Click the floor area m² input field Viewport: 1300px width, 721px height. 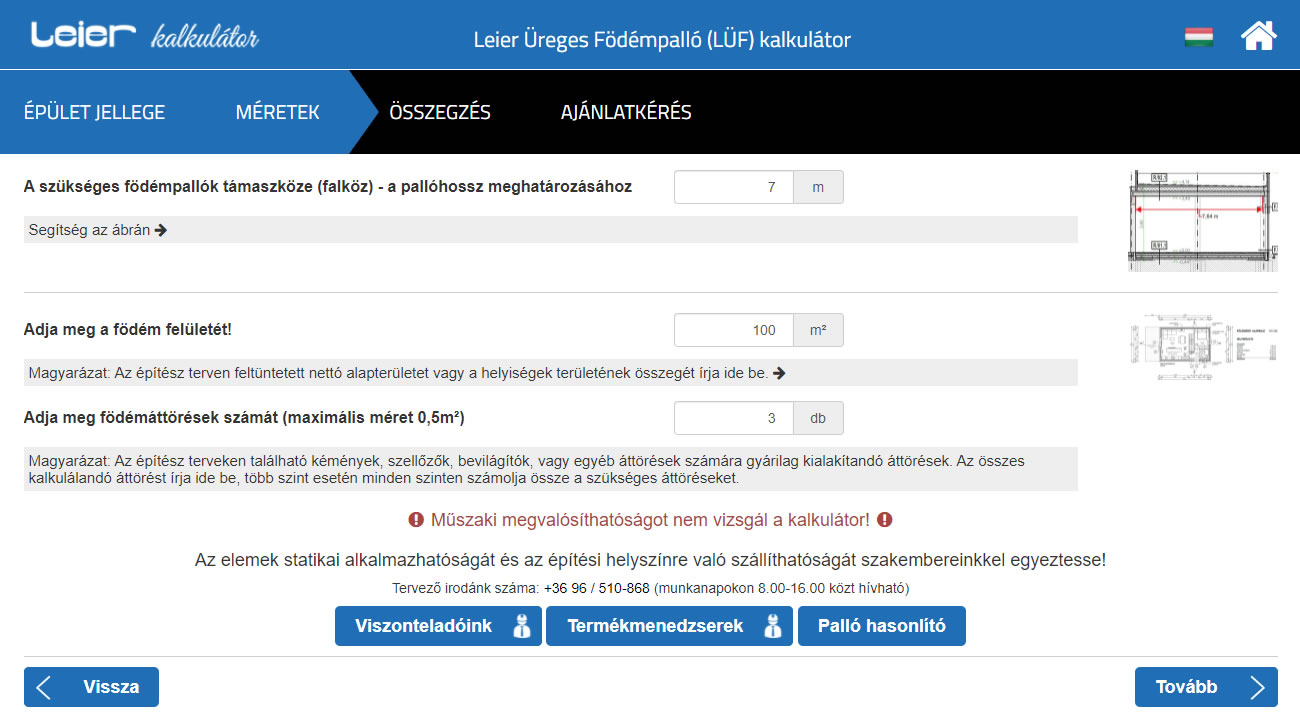point(734,330)
